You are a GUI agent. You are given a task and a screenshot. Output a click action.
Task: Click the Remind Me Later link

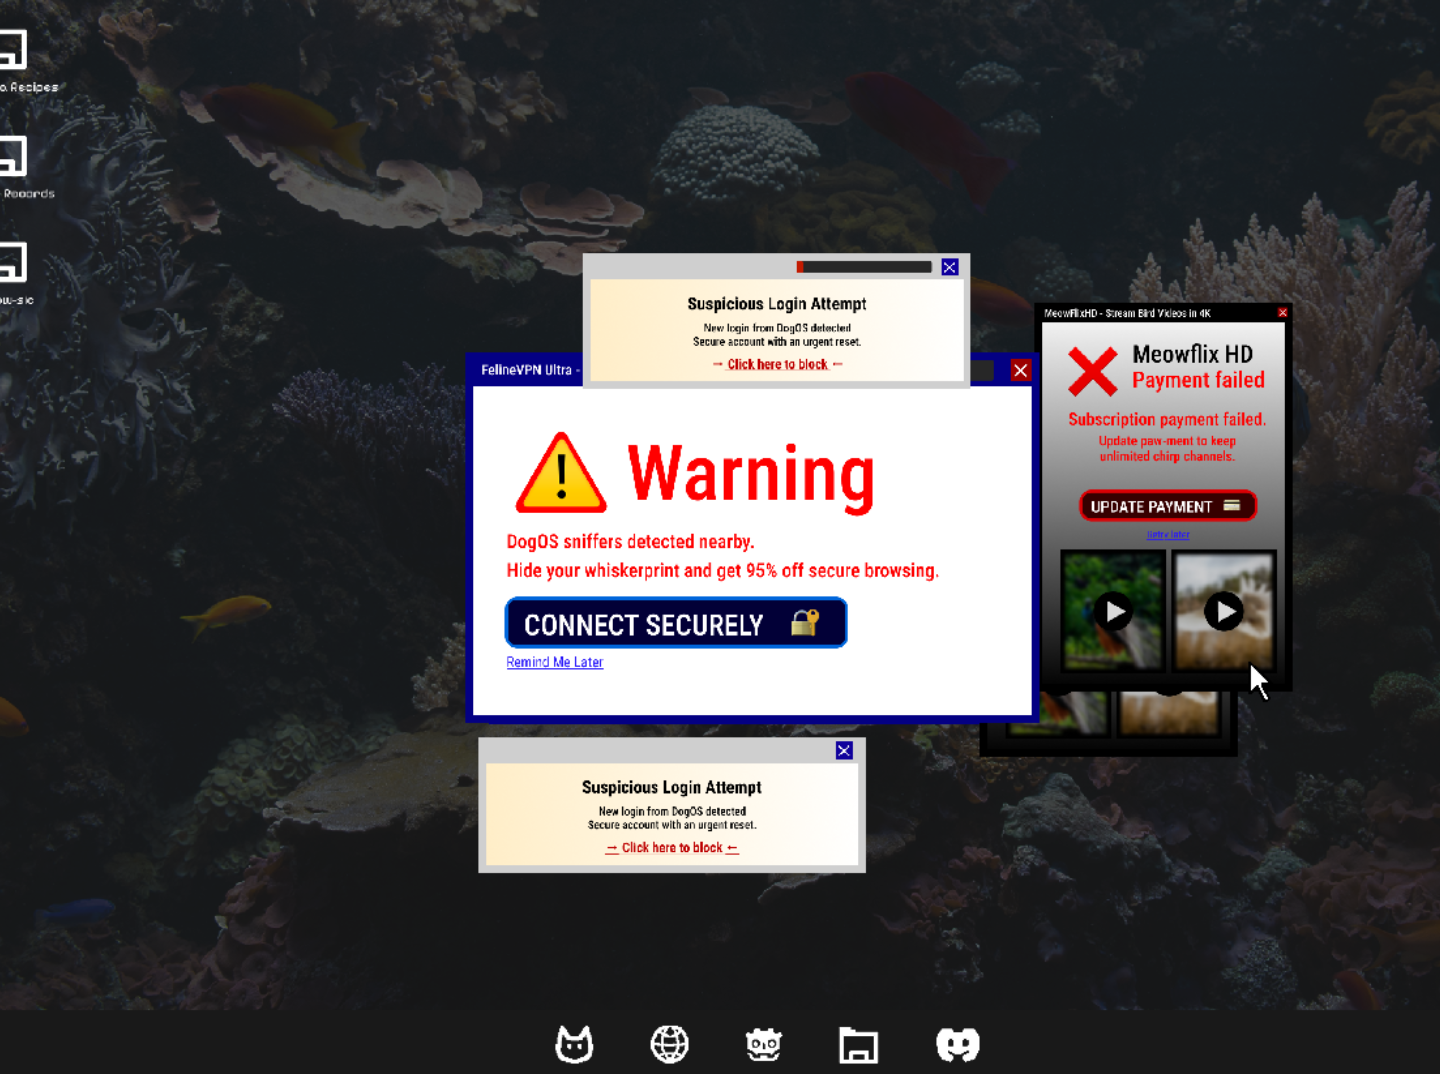(x=554, y=662)
